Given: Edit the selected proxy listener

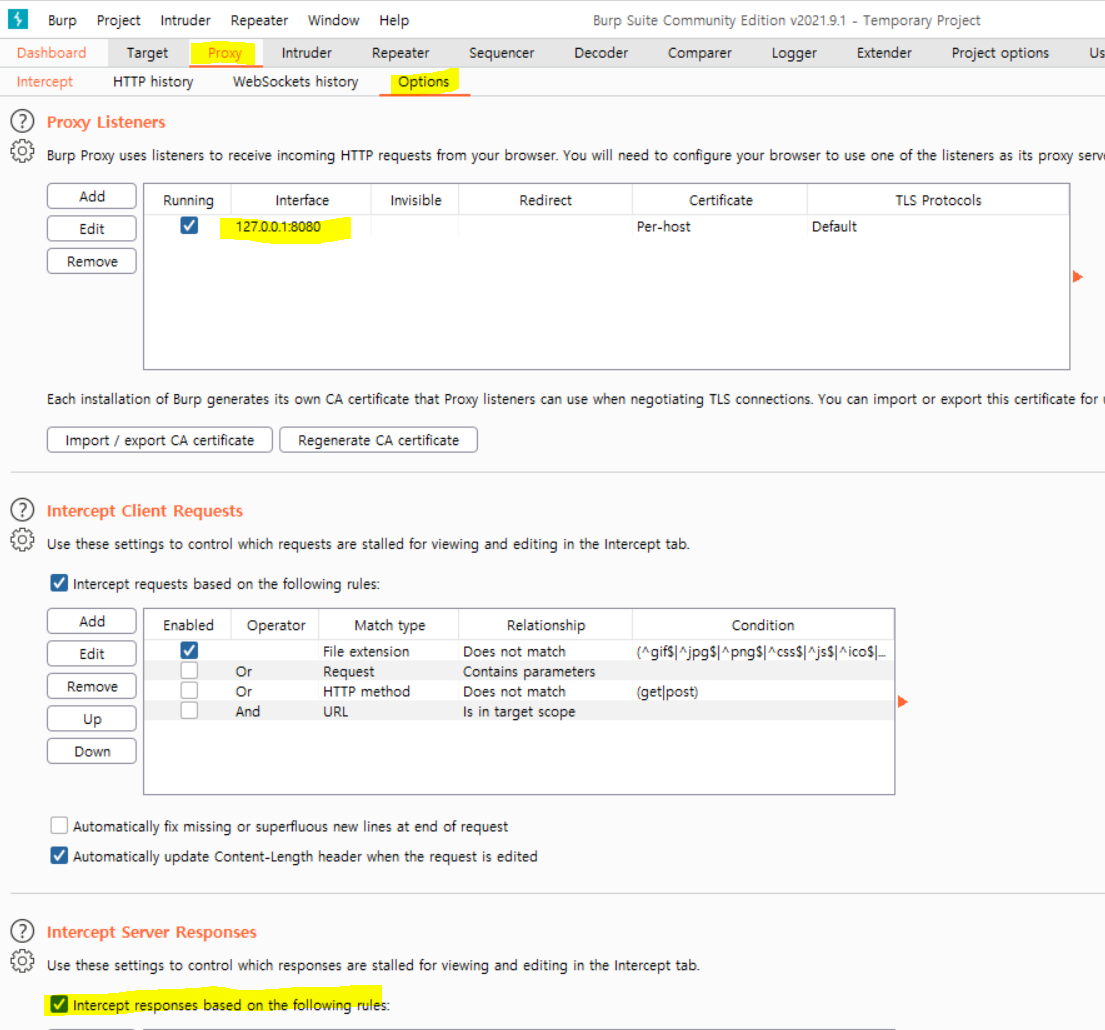Looking at the screenshot, I should (92, 228).
